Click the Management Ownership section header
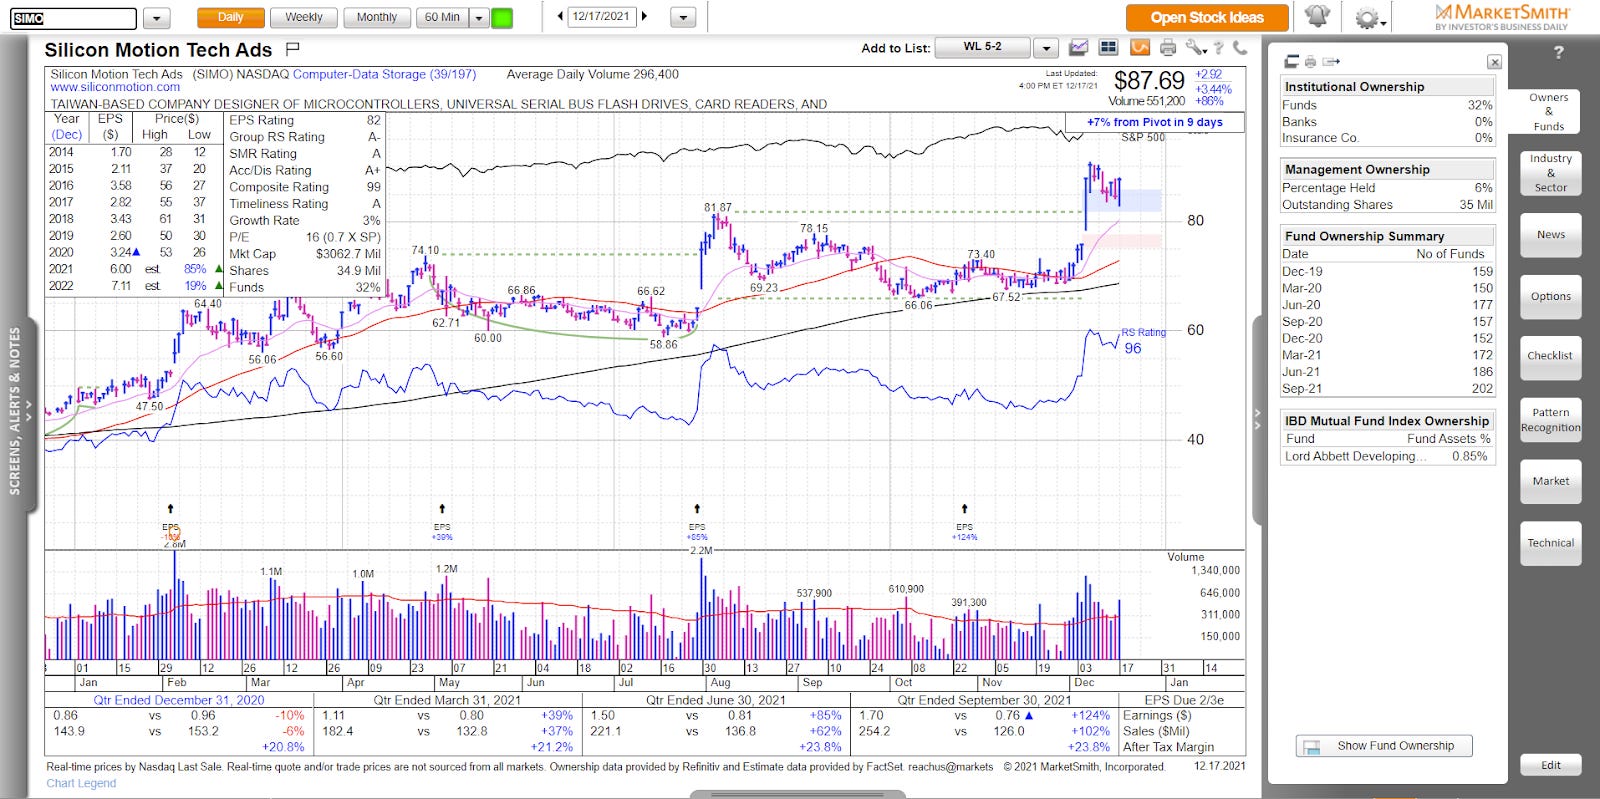 (x=1388, y=170)
